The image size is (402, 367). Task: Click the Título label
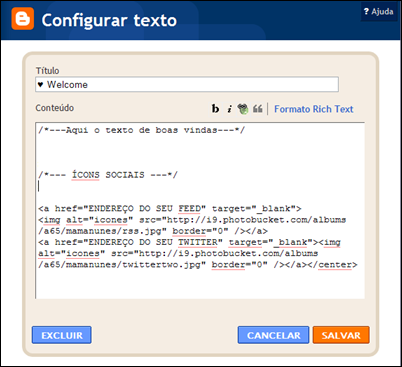coord(47,71)
